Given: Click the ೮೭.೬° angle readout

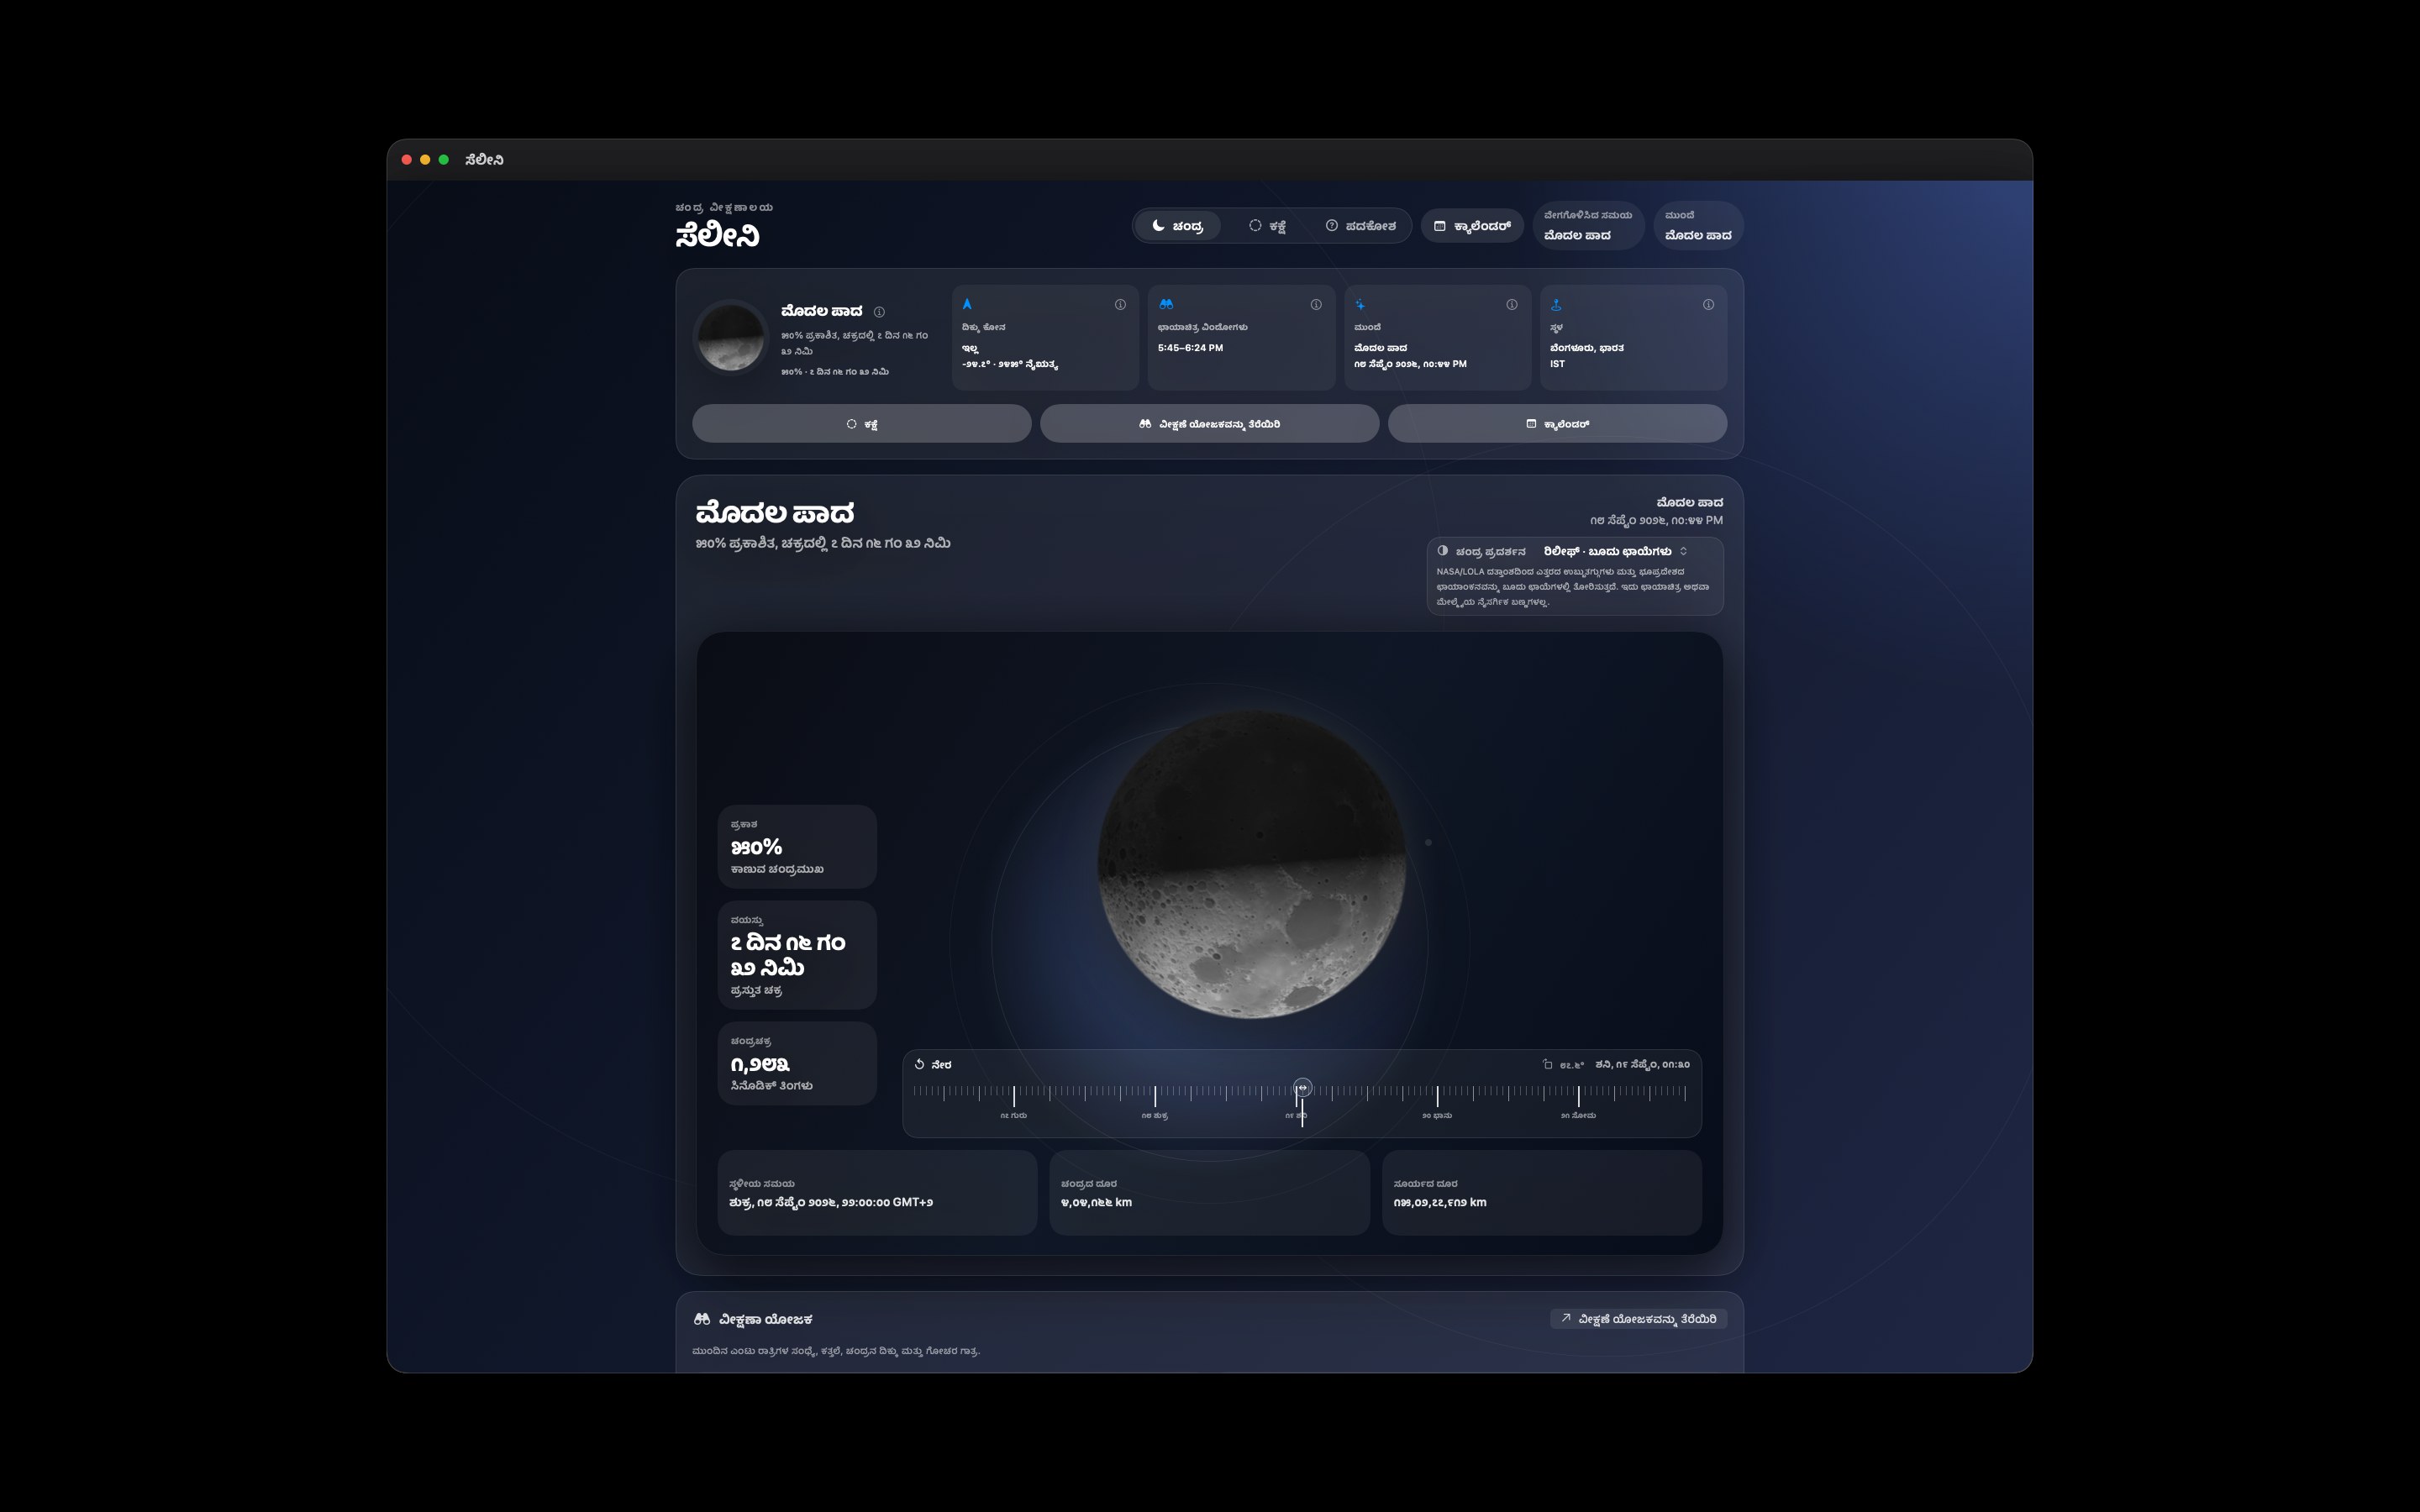Looking at the screenshot, I should click(x=1572, y=1065).
